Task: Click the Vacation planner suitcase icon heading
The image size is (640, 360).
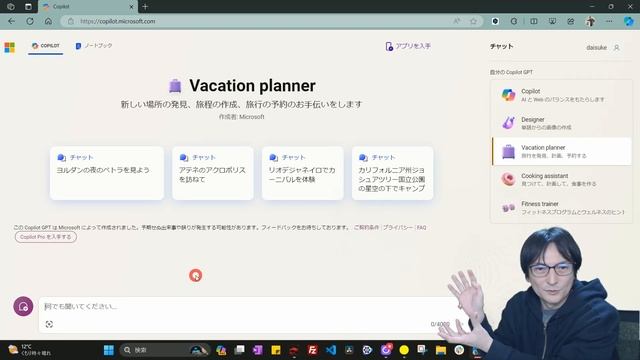Action: 175,86
